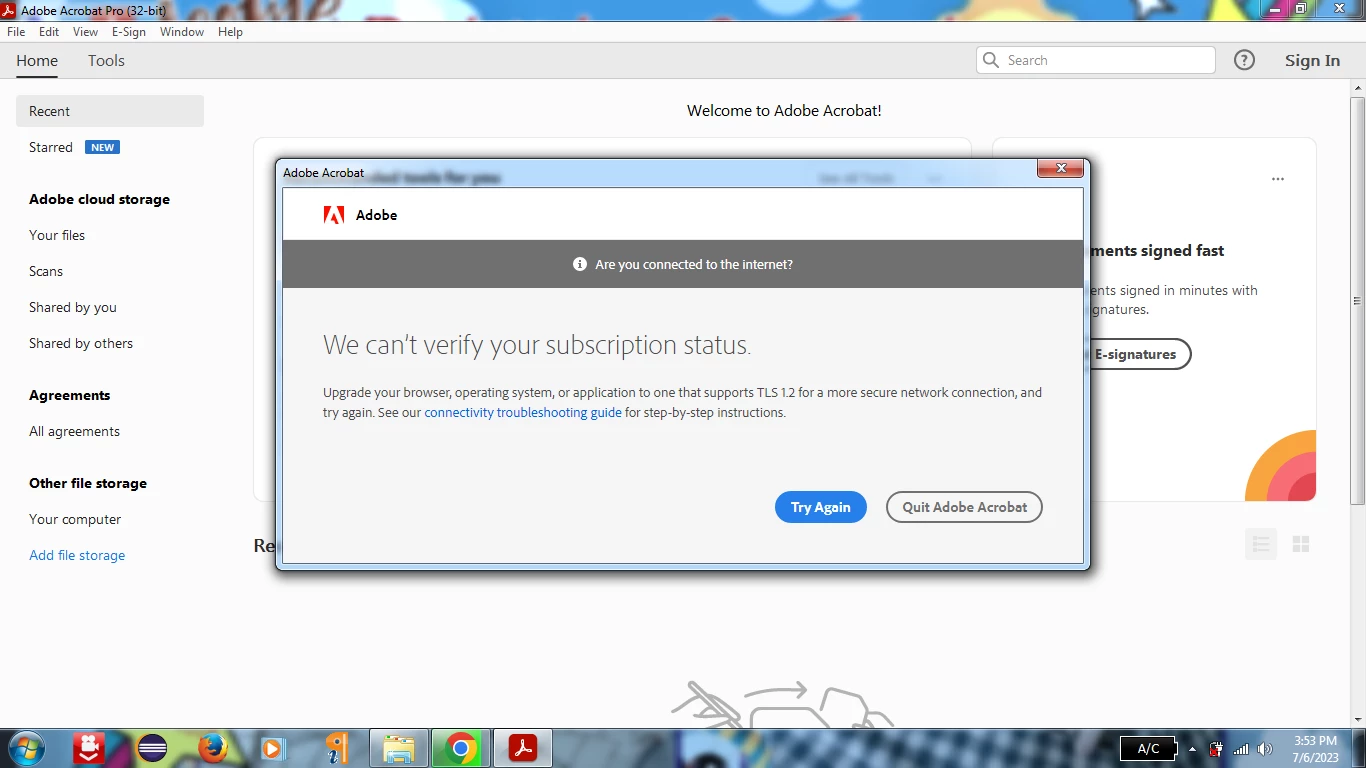This screenshot has width=1366, height=768.
Task: Switch to list view icon
Action: [1261, 544]
